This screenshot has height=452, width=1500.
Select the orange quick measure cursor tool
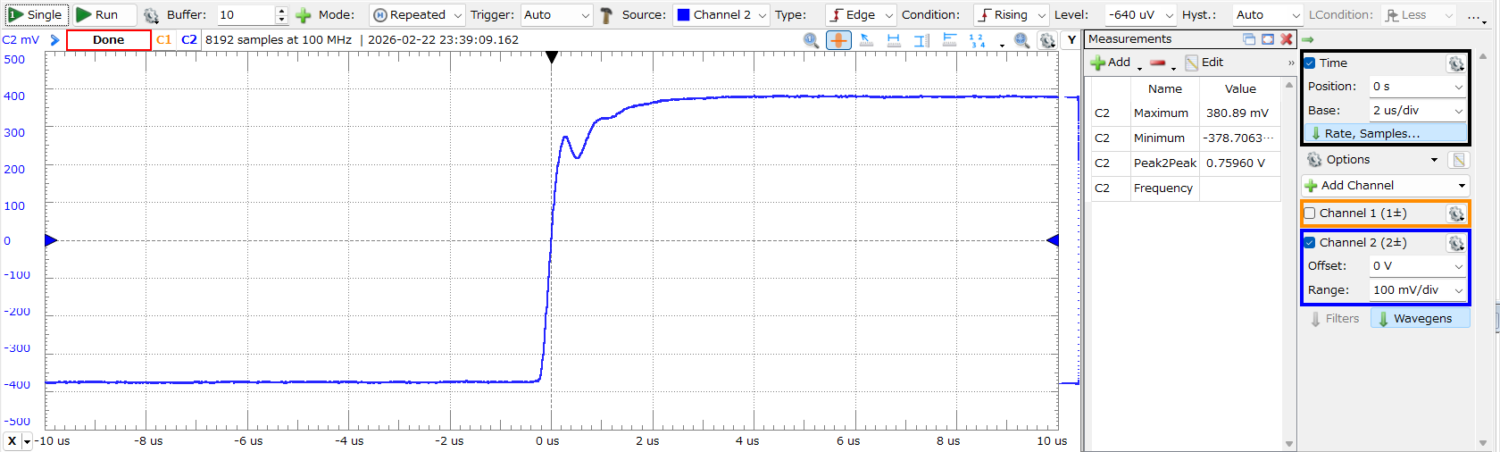[x=838, y=40]
